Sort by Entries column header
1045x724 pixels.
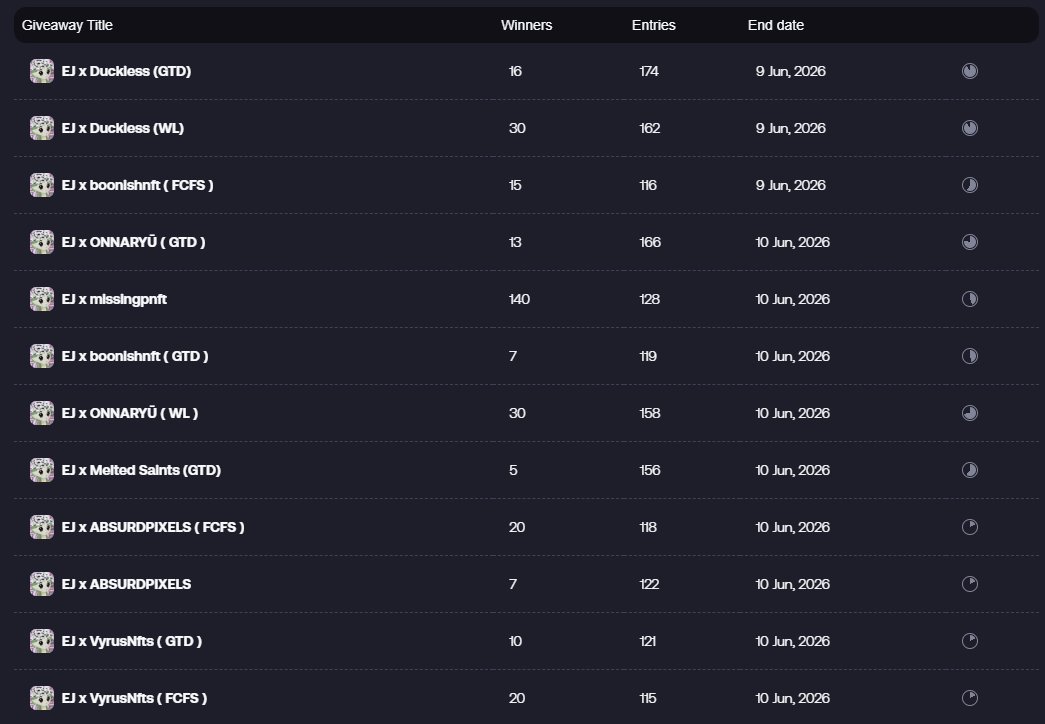[x=653, y=25]
